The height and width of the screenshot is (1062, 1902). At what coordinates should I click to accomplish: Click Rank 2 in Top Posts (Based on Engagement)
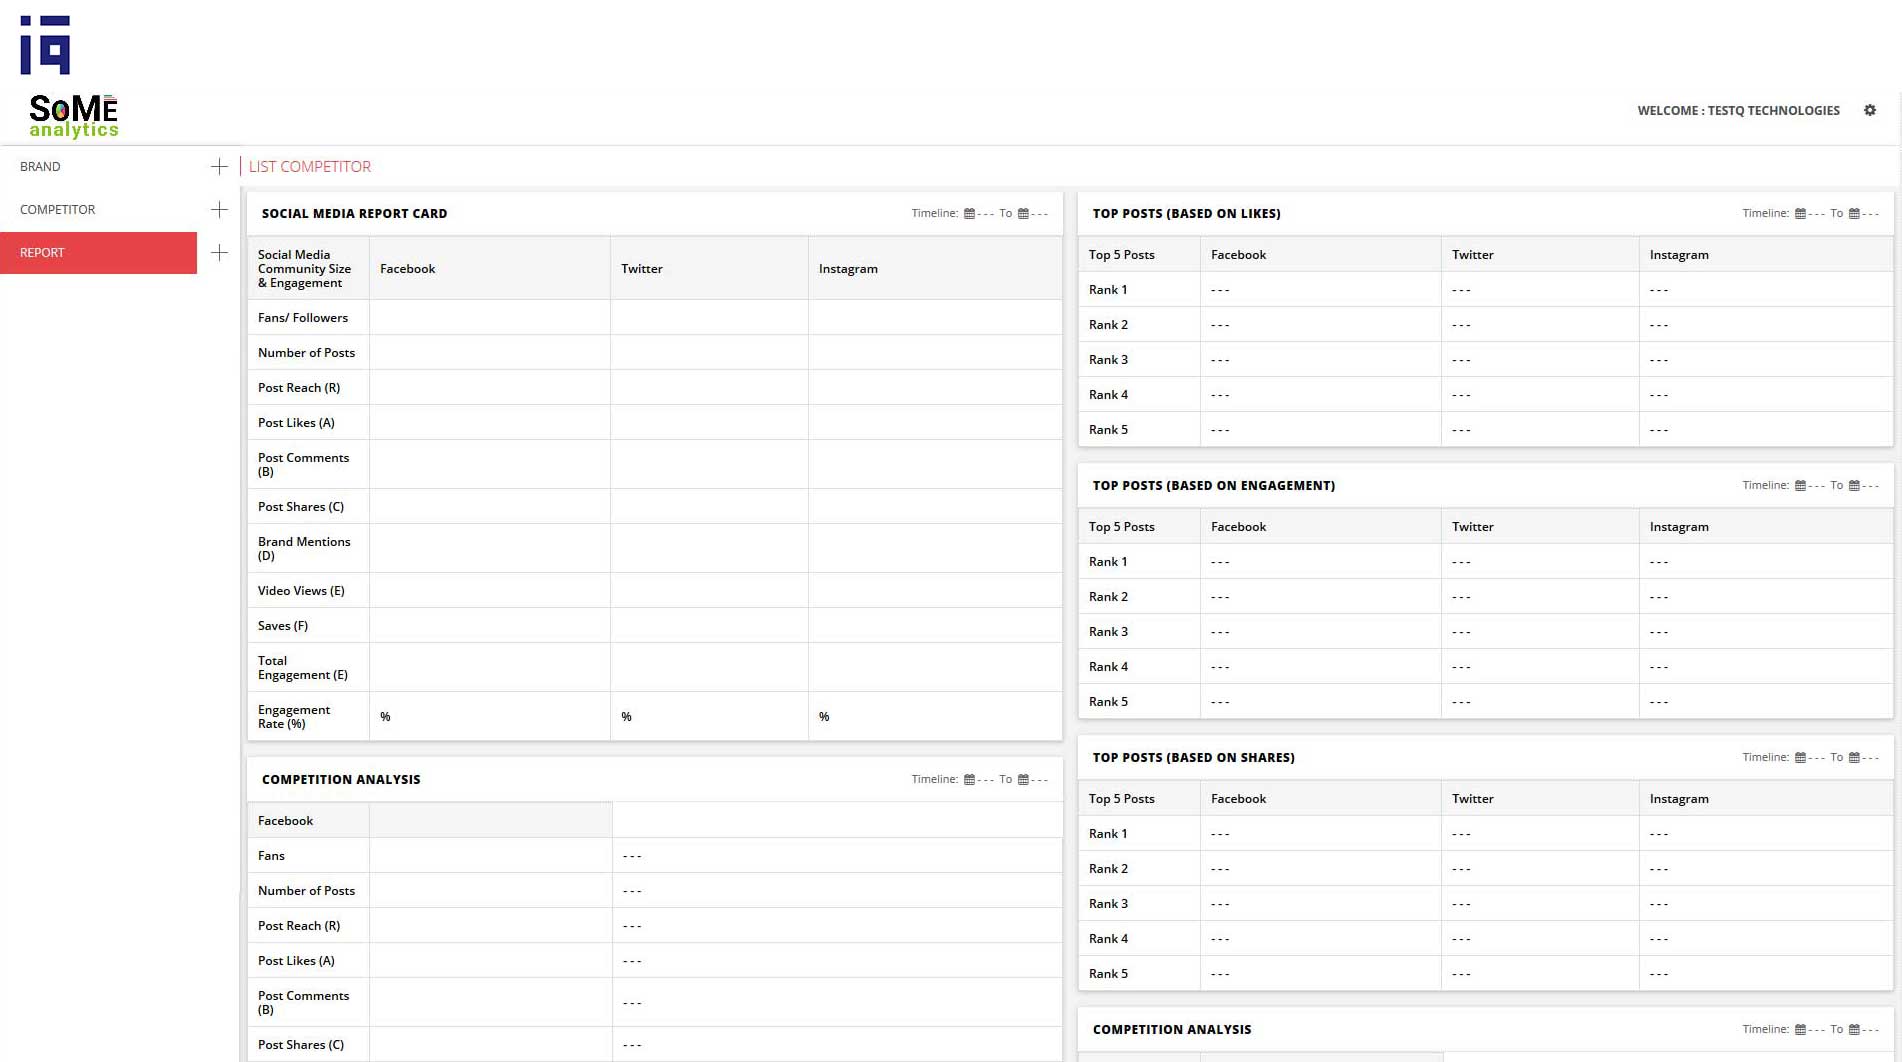(1108, 596)
